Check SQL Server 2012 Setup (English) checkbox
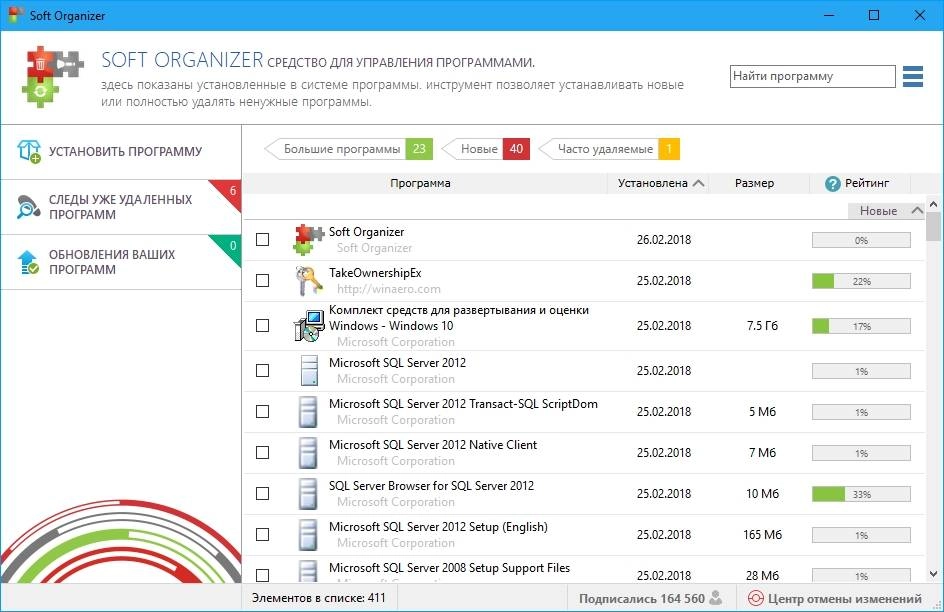The image size is (944, 612). [262, 534]
